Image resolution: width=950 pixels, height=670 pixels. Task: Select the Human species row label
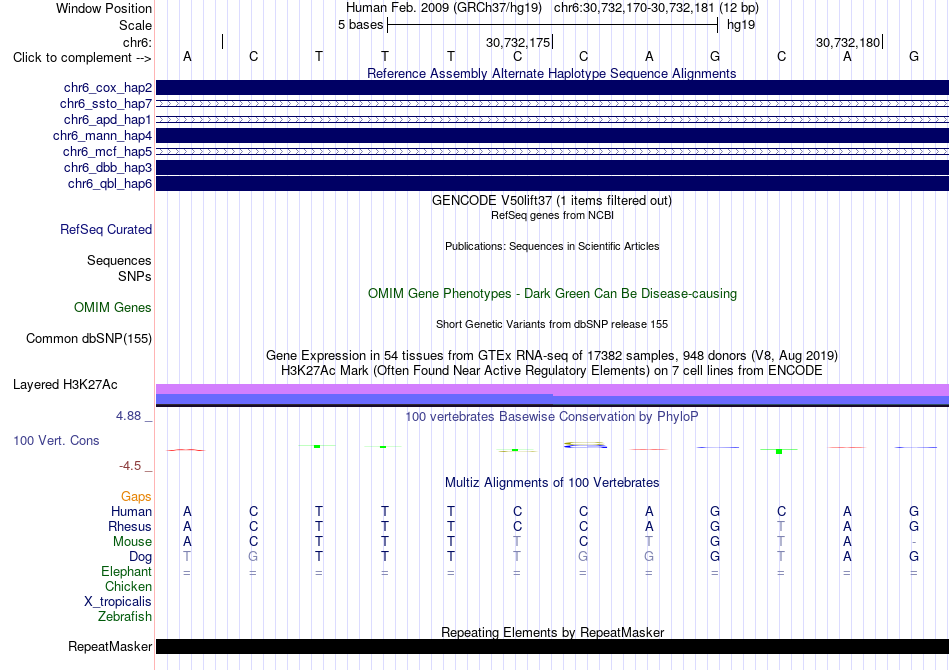(131, 512)
